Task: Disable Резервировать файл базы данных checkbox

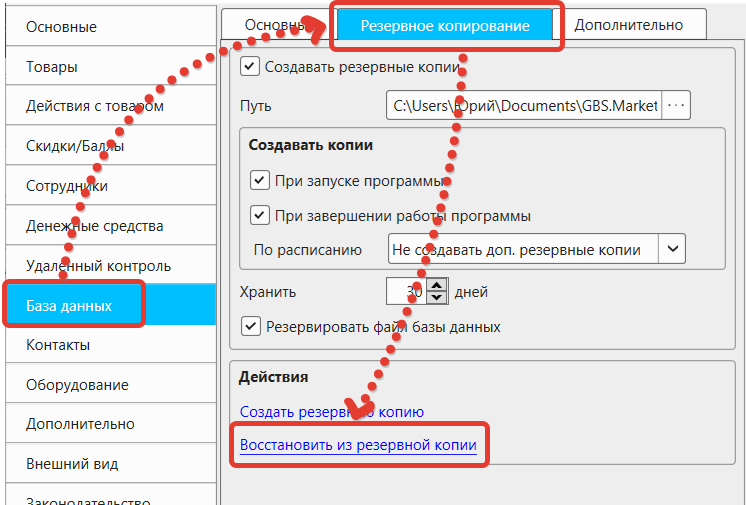Action: point(250,326)
